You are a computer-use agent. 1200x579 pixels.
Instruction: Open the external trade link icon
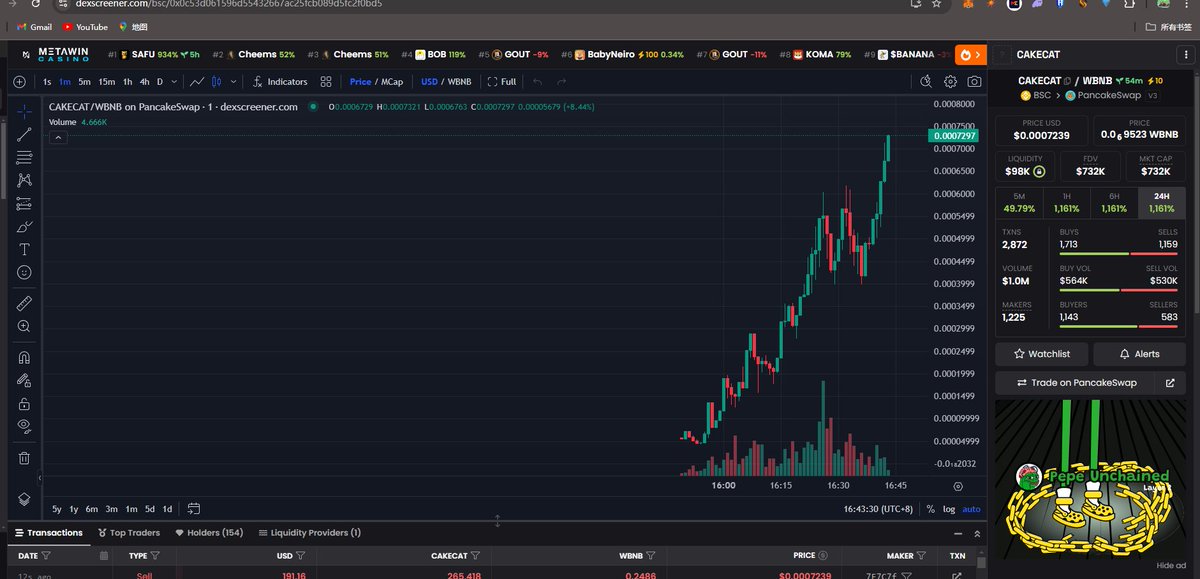1171,382
